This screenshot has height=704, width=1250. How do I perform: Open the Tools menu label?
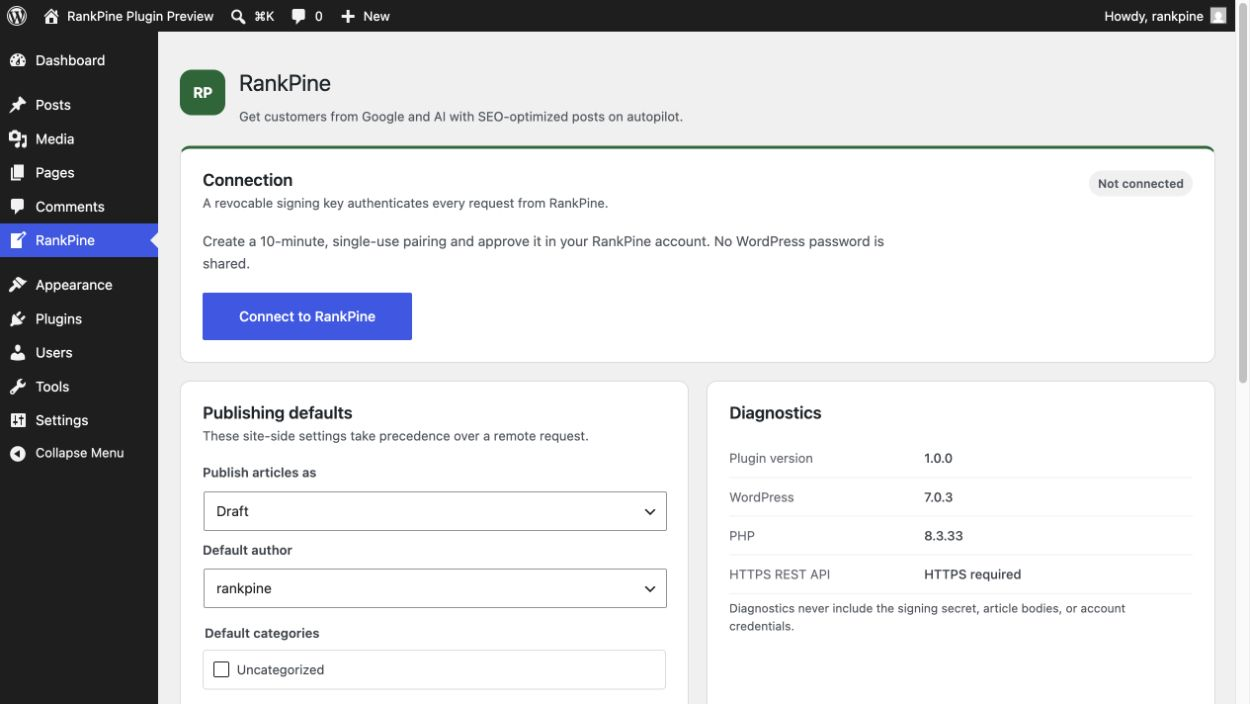[x=52, y=387]
